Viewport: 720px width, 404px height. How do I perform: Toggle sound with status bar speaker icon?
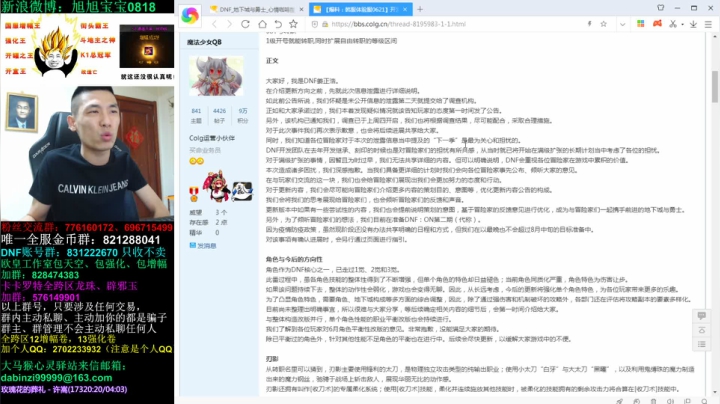tap(670, 401)
